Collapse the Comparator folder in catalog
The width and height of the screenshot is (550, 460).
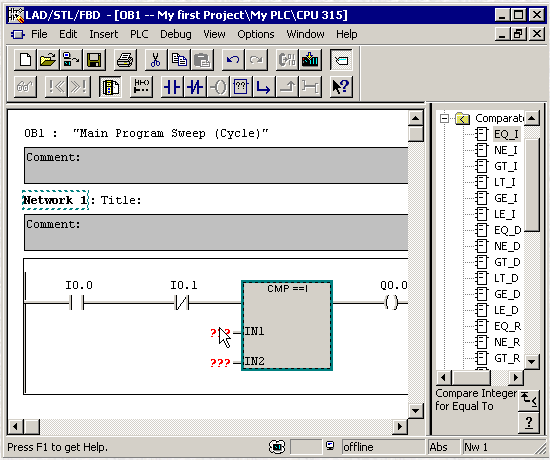pyautogui.click(x=444, y=118)
